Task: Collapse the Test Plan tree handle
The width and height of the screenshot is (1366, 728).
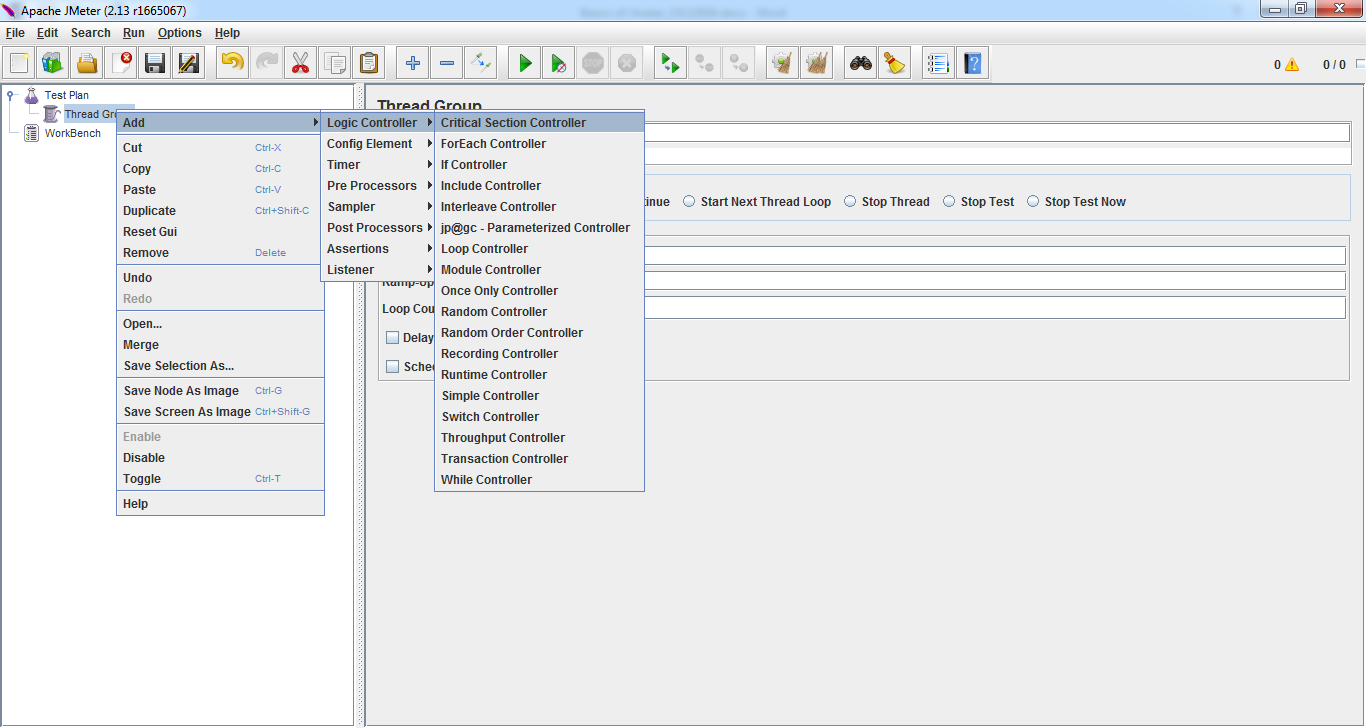Action: click(x=11, y=95)
